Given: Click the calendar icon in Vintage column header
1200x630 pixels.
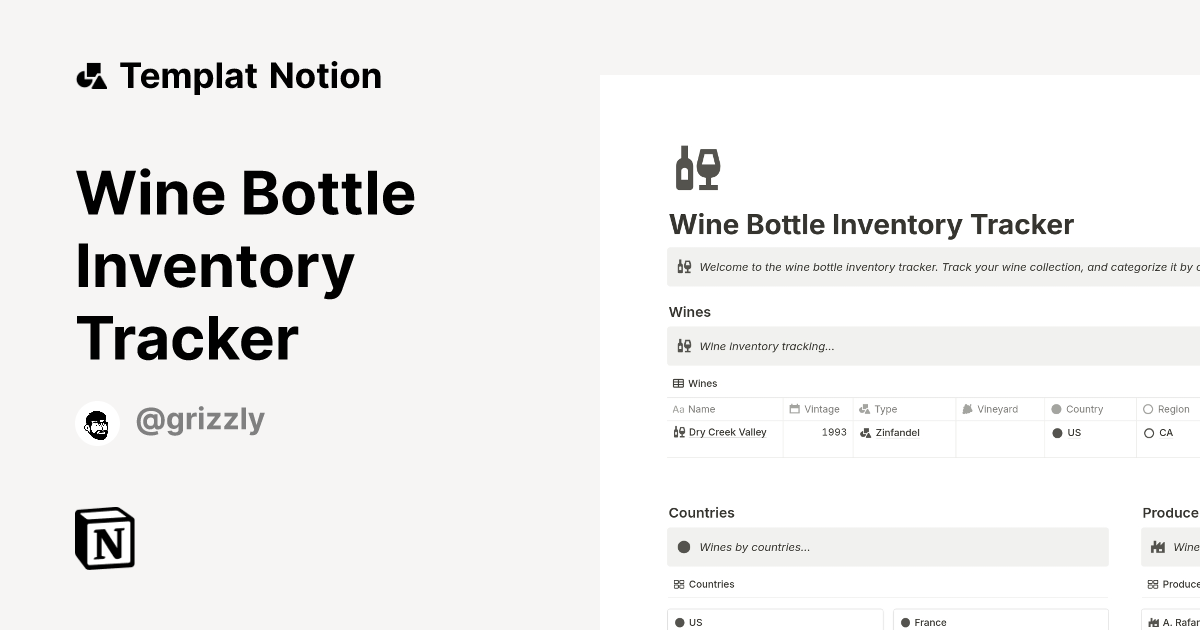Looking at the screenshot, I should click(795, 409).
